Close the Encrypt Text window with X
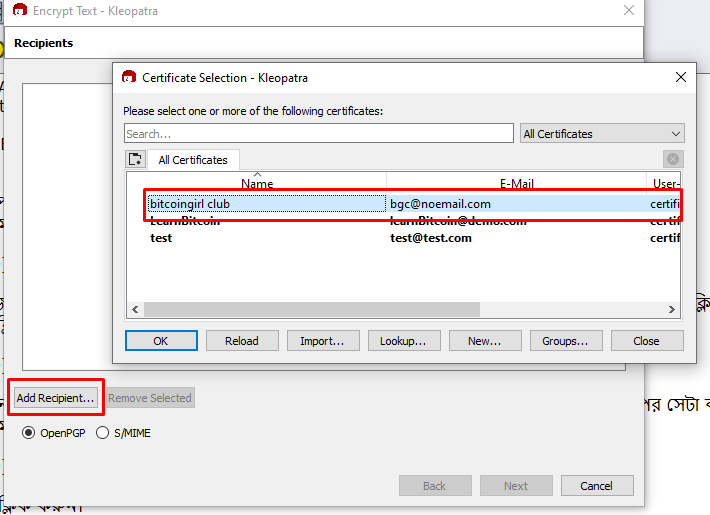The width and height of the screenshot is (710, 515). (628, 10)
